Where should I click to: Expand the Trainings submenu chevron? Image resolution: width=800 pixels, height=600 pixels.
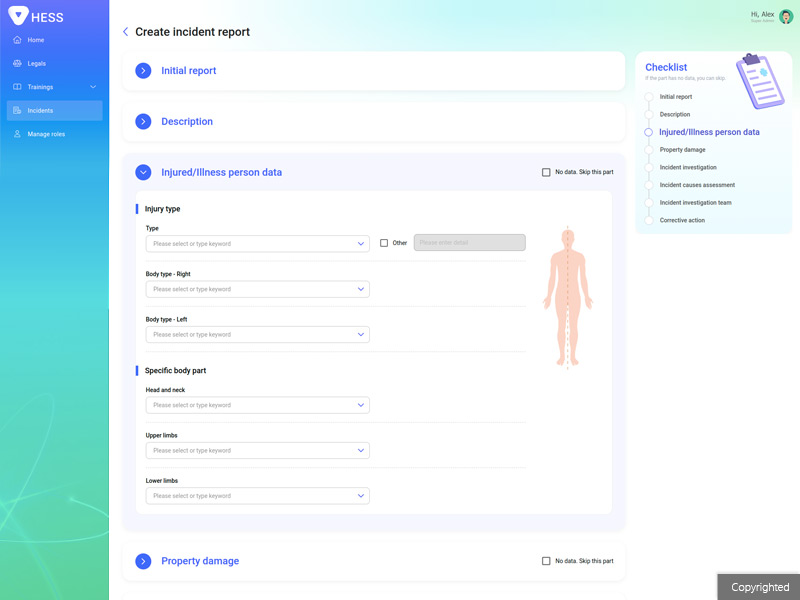pos(93,87)
